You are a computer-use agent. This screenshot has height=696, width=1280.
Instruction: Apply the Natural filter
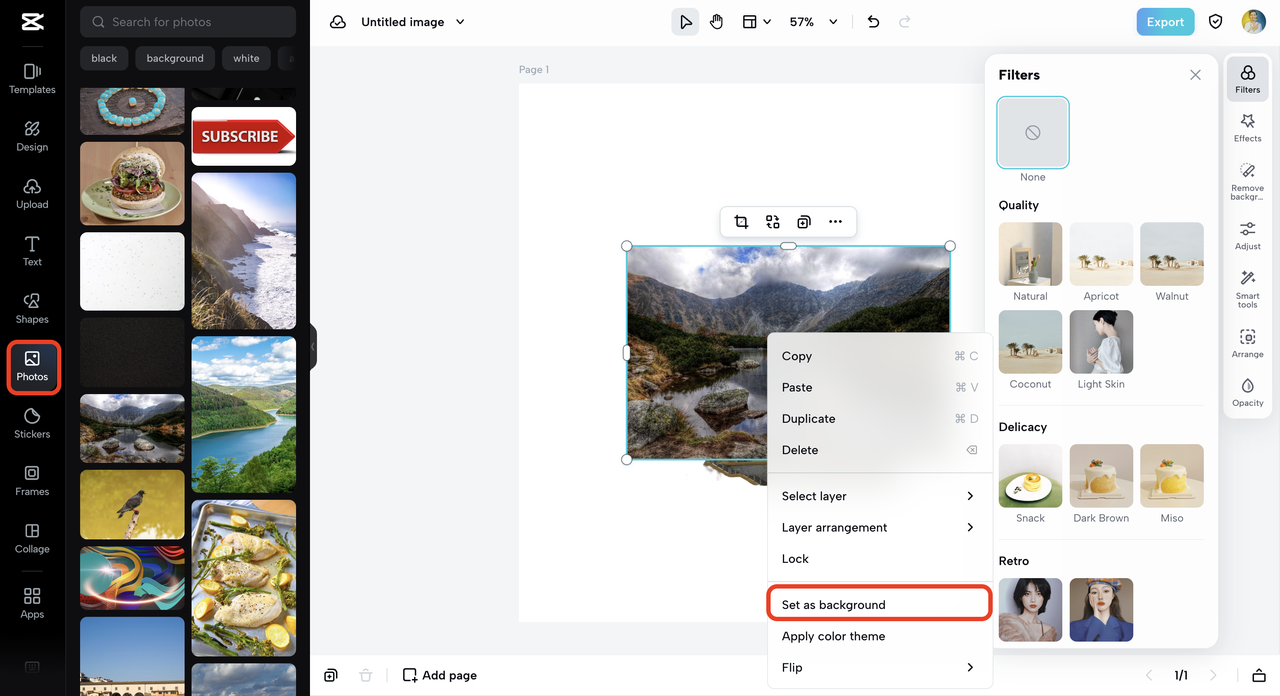pos(1030,254)
